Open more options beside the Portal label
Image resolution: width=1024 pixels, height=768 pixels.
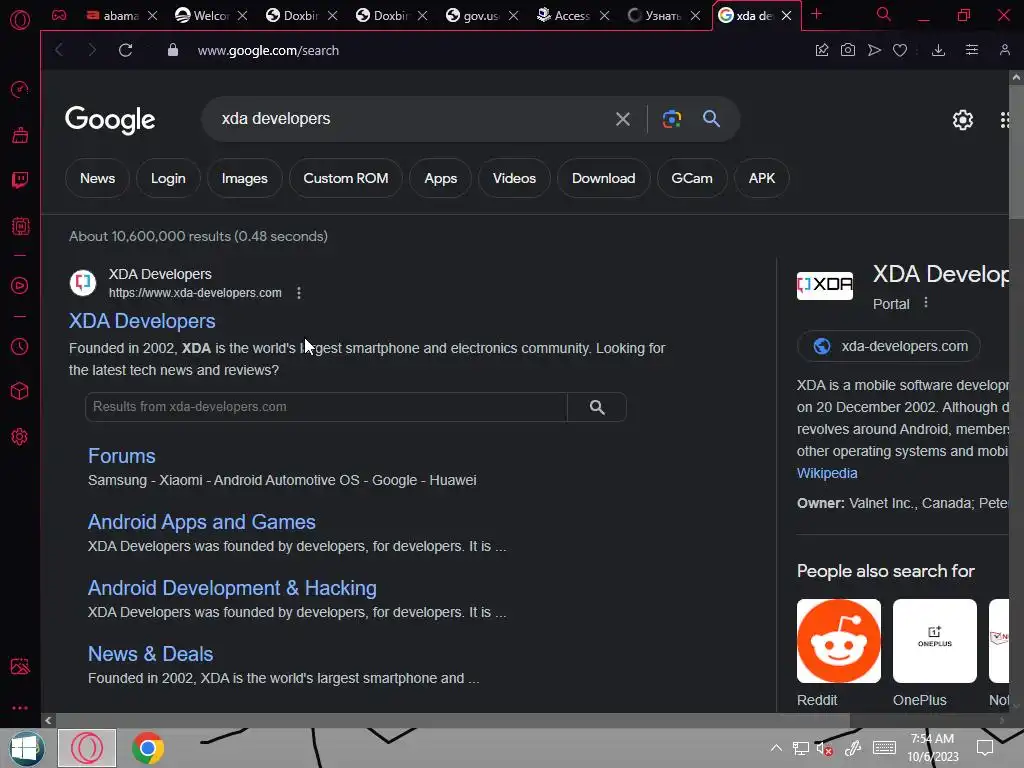(925, 303)
